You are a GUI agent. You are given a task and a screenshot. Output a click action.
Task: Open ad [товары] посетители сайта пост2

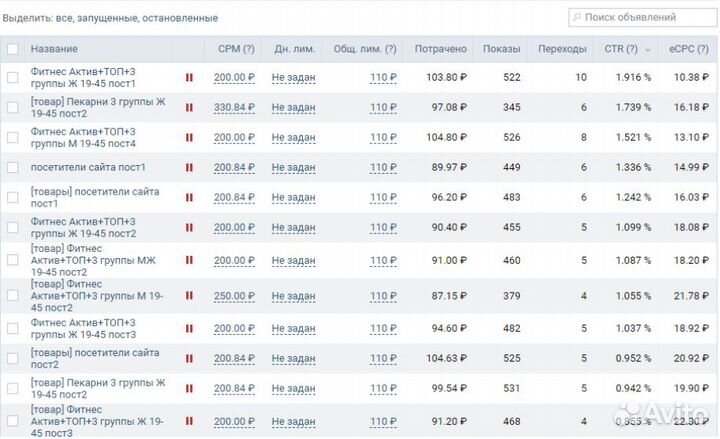(95, 358)
